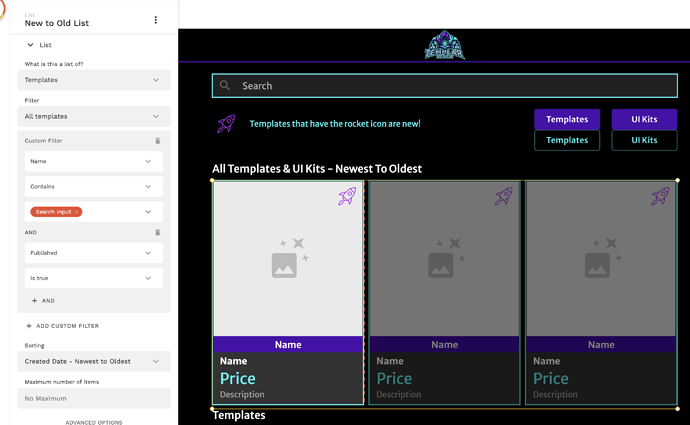This screenshot has height=425, width=690.
Task: Open the Published property dropdown
Action: (94, 253)
